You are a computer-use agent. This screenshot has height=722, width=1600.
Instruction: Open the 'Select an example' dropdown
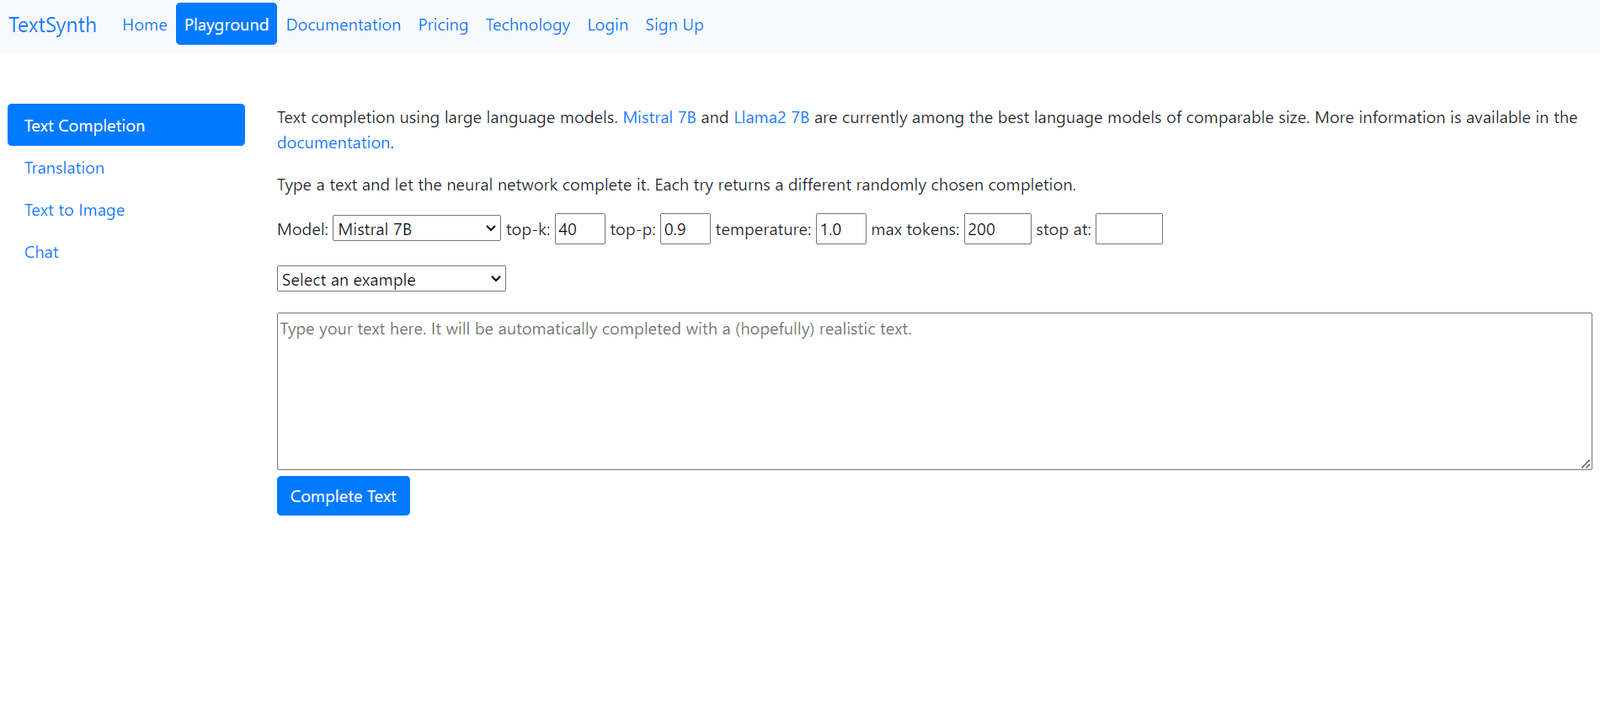[x=391, y=279]
